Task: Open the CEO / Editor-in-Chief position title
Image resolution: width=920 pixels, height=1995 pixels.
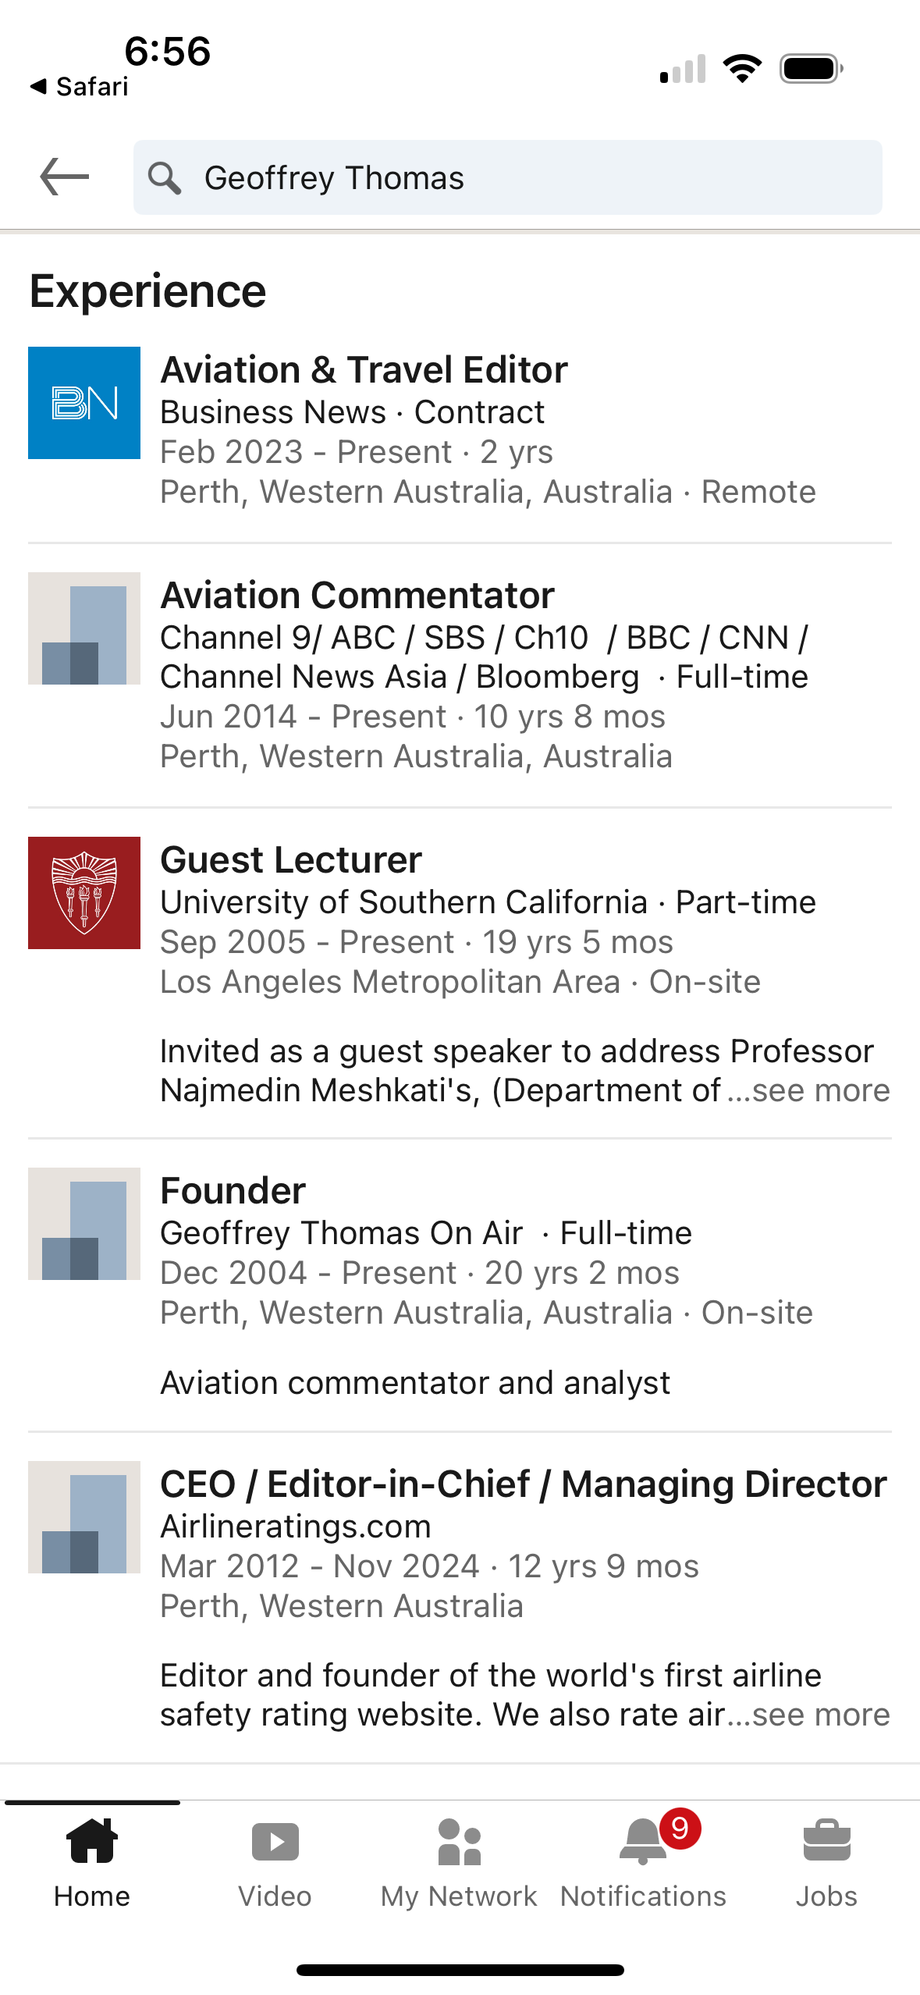Action: pos(523,1484)
